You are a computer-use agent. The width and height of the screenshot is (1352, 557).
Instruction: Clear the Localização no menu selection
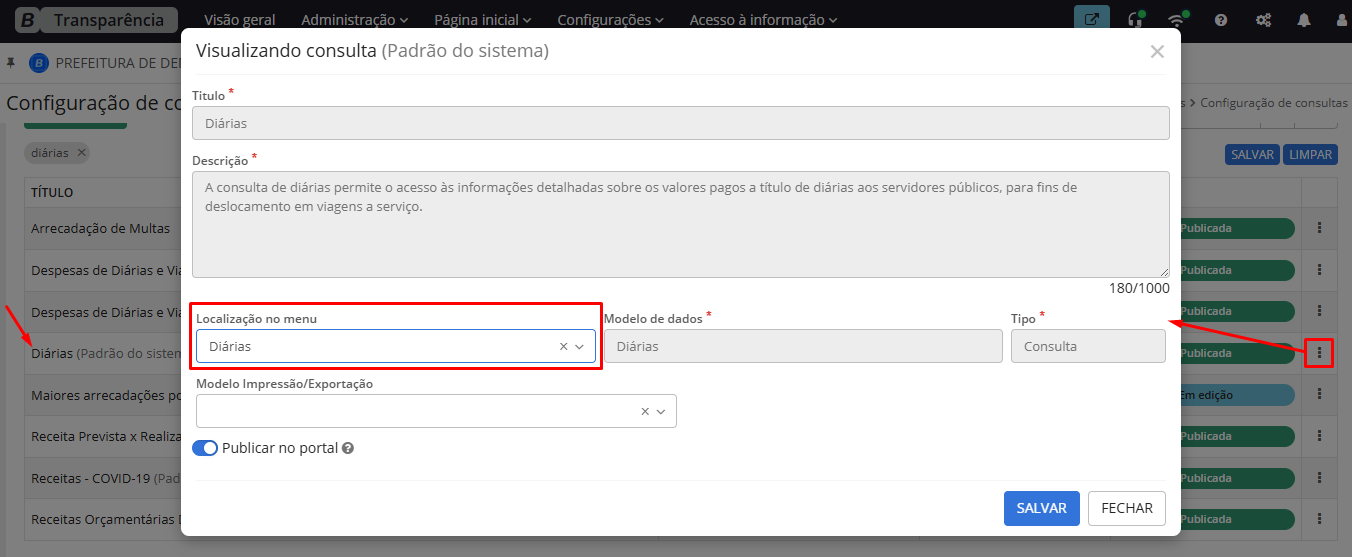[x=563, y=346]
